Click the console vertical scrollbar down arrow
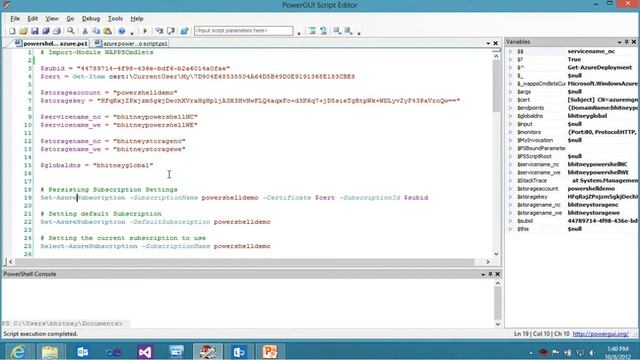 tap(498, 324)
